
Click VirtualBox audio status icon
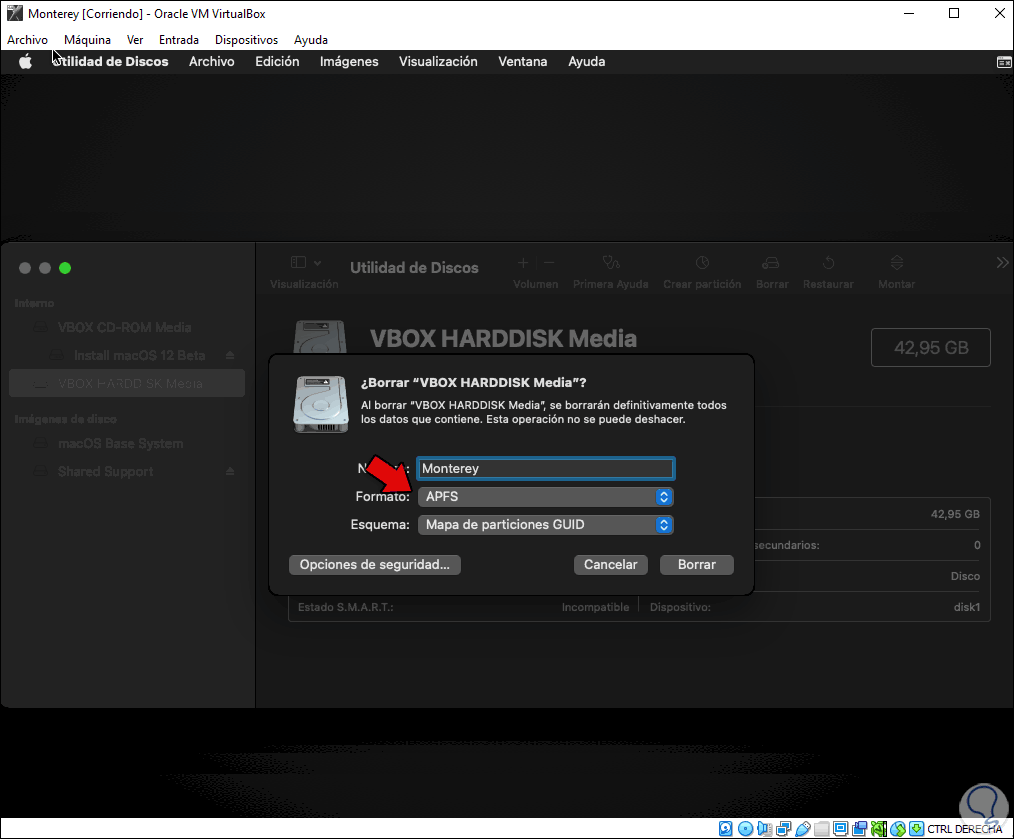[x=764, y=829]
